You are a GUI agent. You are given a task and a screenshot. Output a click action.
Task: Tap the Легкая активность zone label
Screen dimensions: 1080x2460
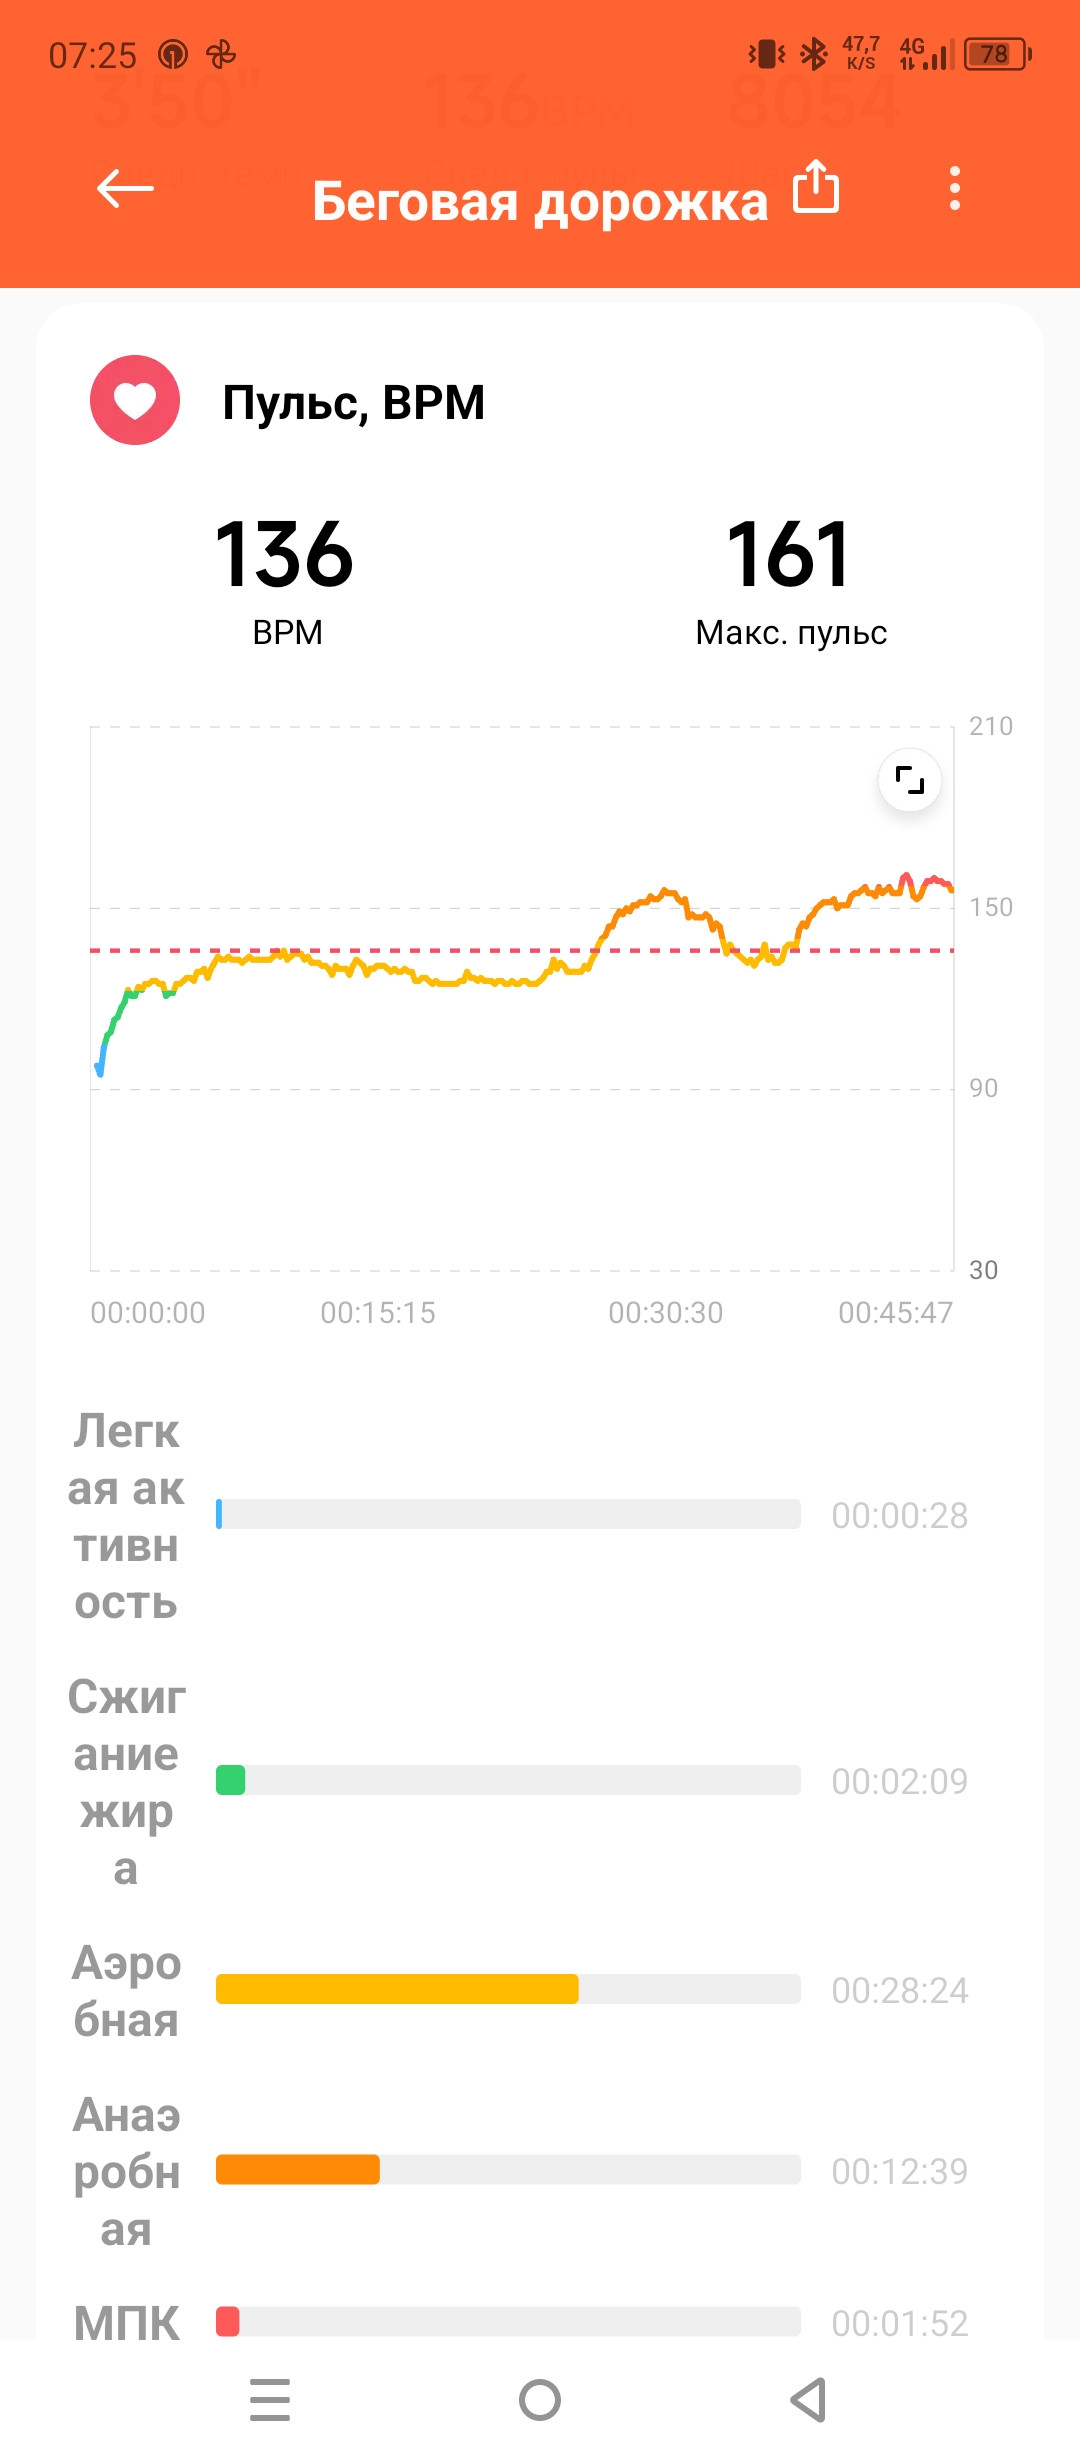pos(126,1516)
